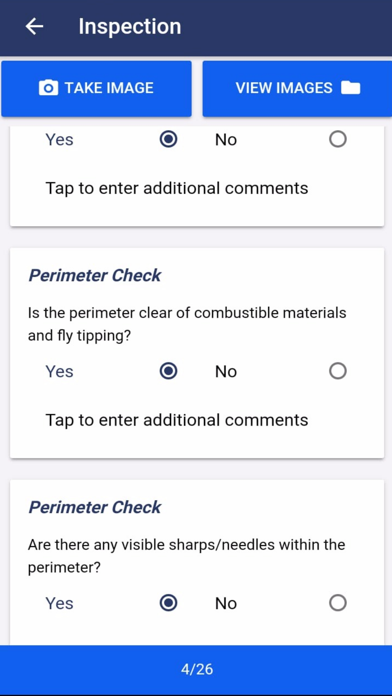Choose Yes for combustible materials question
Image resolution: width=392 pixels, height=696 pixels.
point(168,371)
